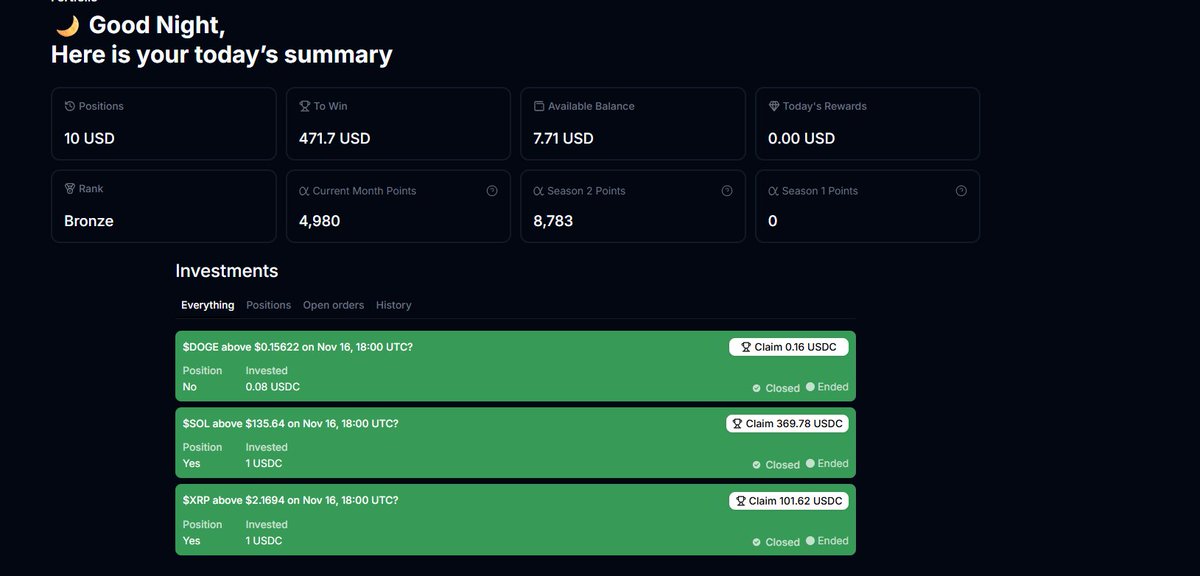Open the $SOL above $135.64 market

point(291,424)
